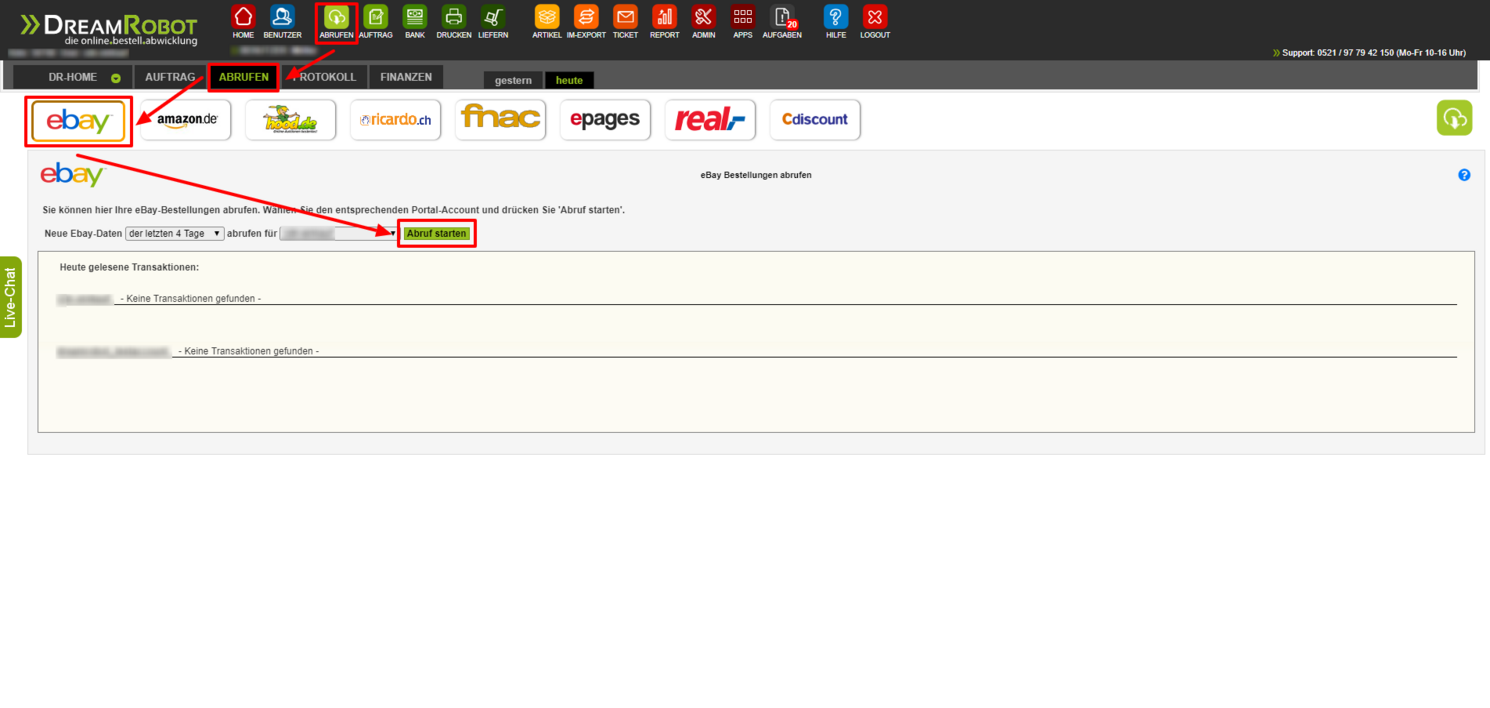Open the LIEFERN delivery icon

(493, 16)
